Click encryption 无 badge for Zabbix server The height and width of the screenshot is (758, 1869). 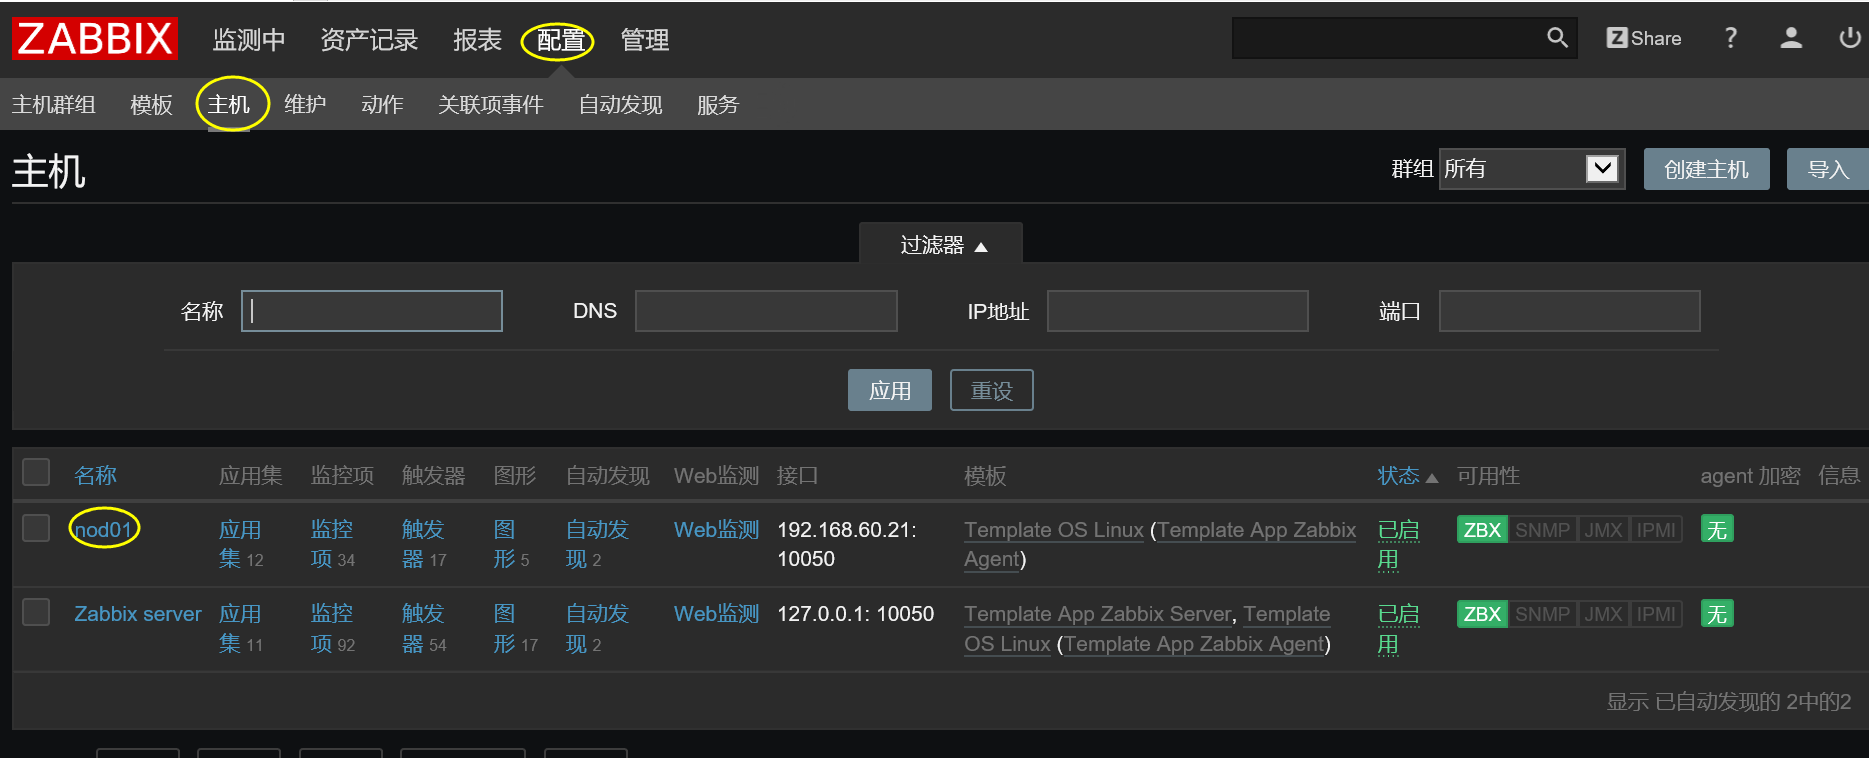[1717, 614]
